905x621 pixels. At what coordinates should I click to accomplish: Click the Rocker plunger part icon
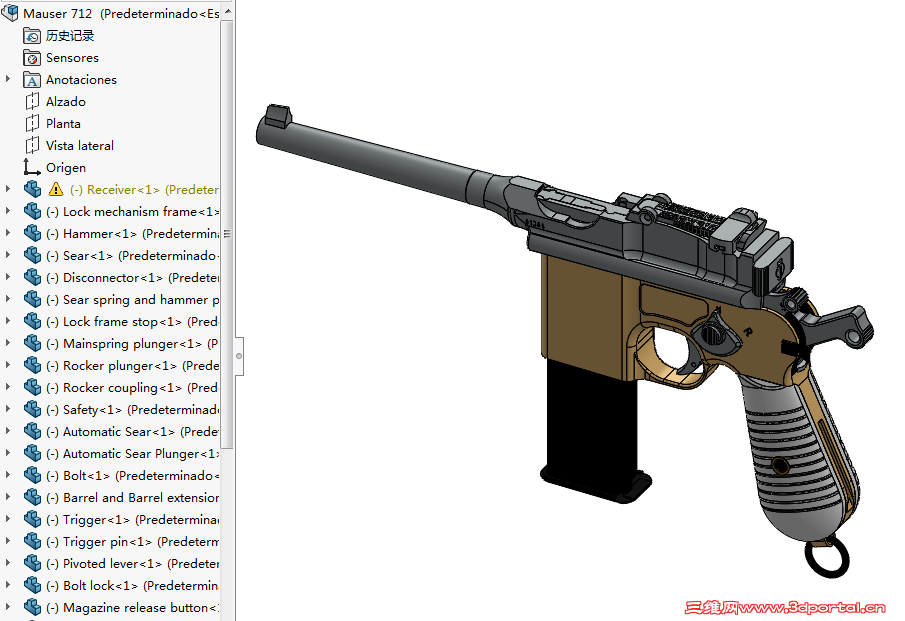tap(32, 365)
